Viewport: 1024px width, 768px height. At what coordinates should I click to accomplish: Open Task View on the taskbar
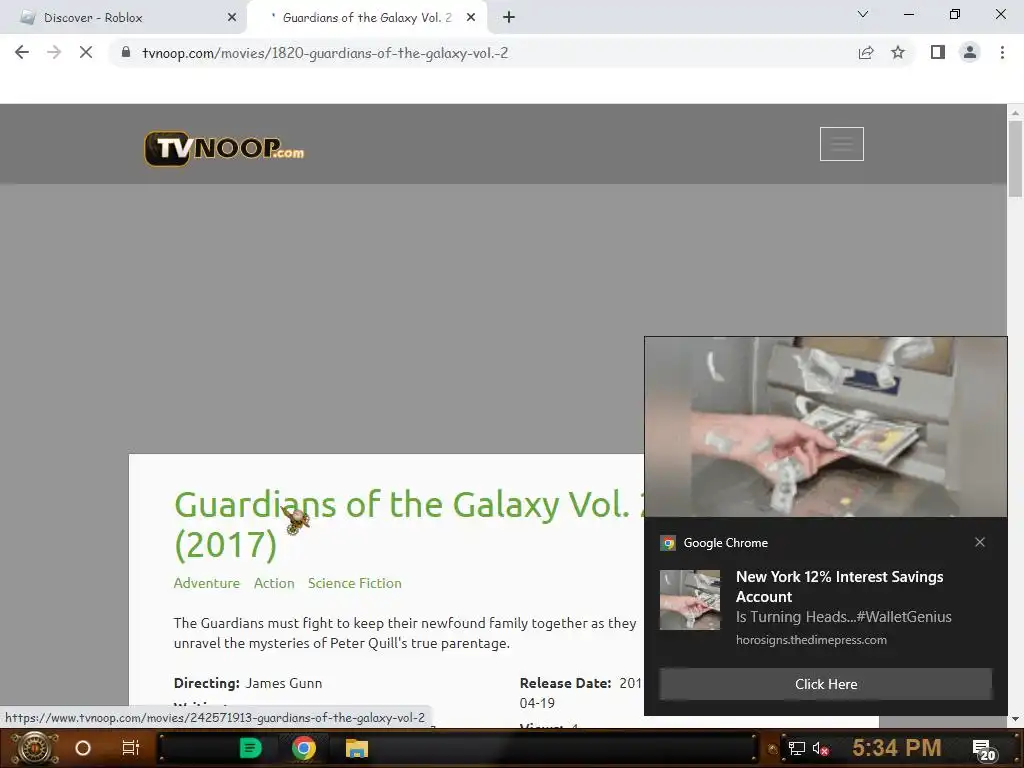131,748
